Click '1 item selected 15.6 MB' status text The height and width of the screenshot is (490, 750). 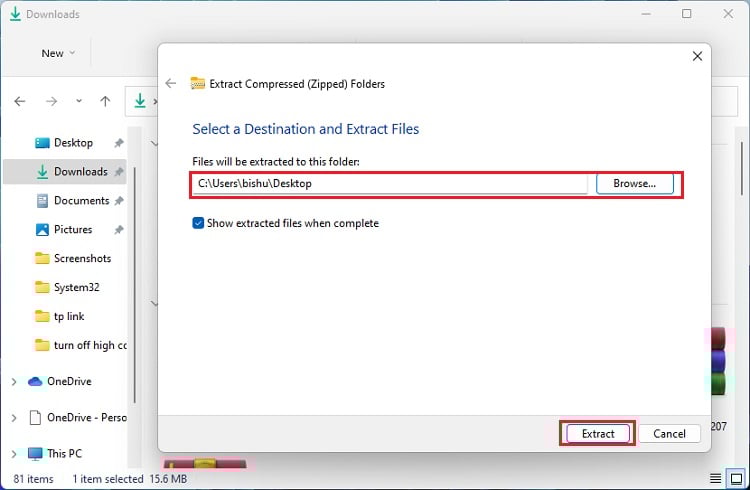tap(130, 479)
